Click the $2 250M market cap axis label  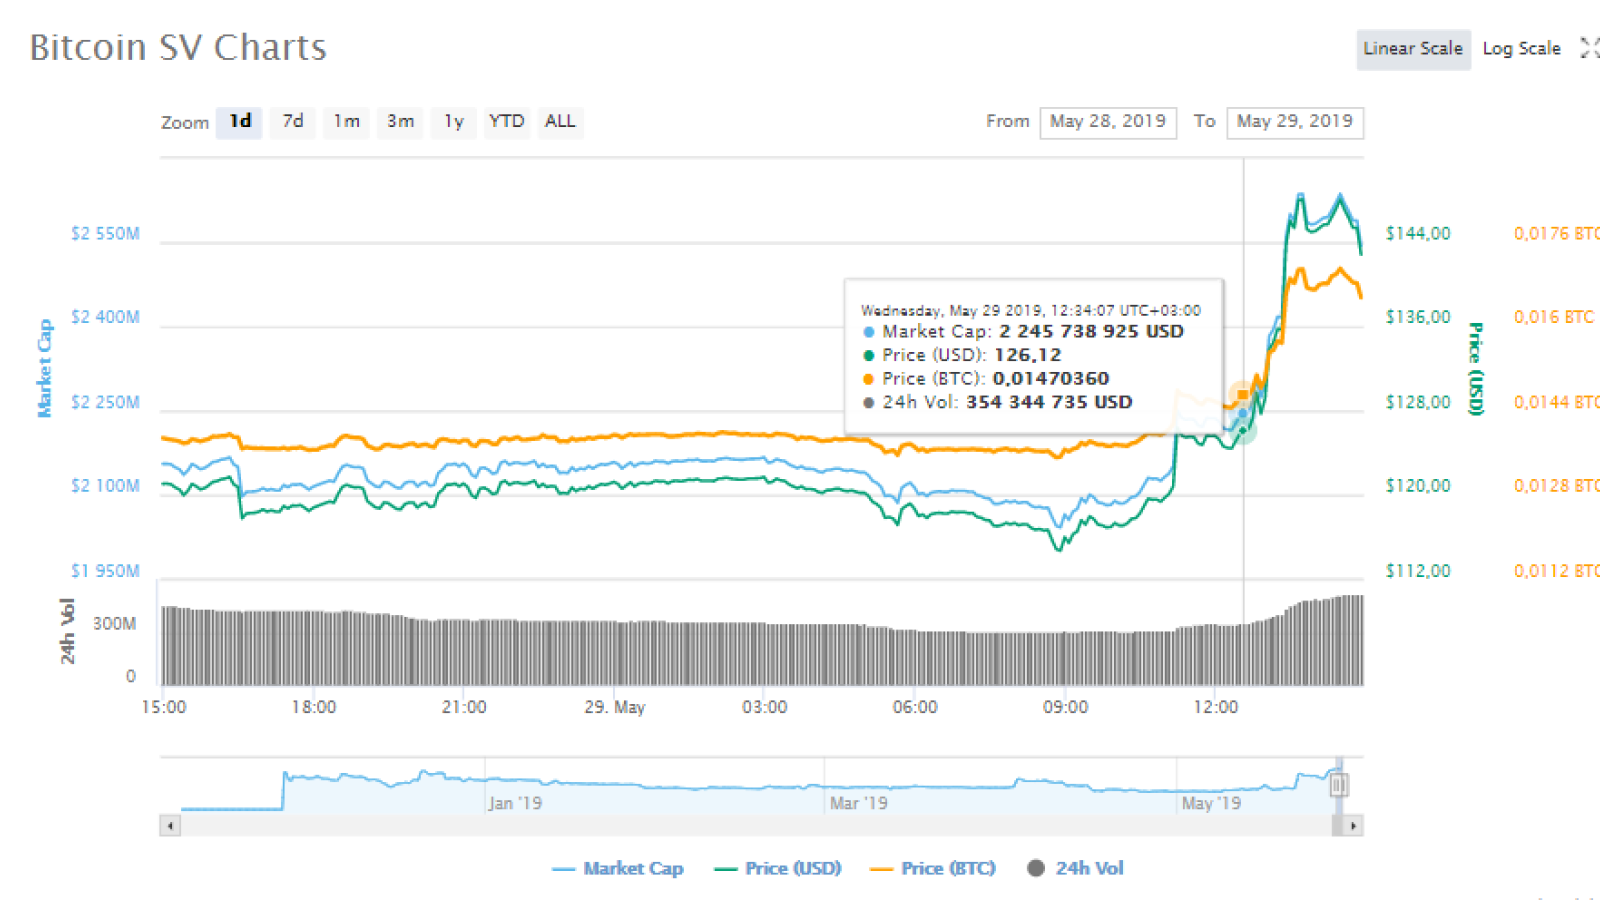coord(105,402)
